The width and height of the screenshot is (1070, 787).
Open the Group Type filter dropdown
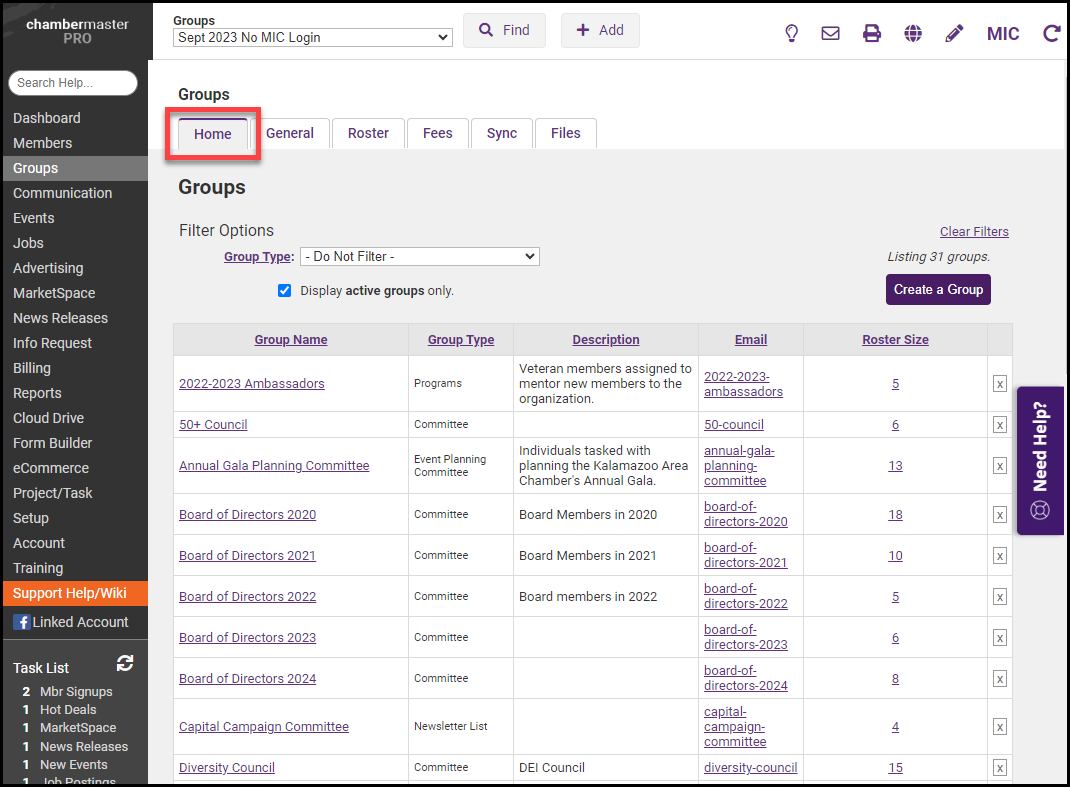[x=419, y=257]
